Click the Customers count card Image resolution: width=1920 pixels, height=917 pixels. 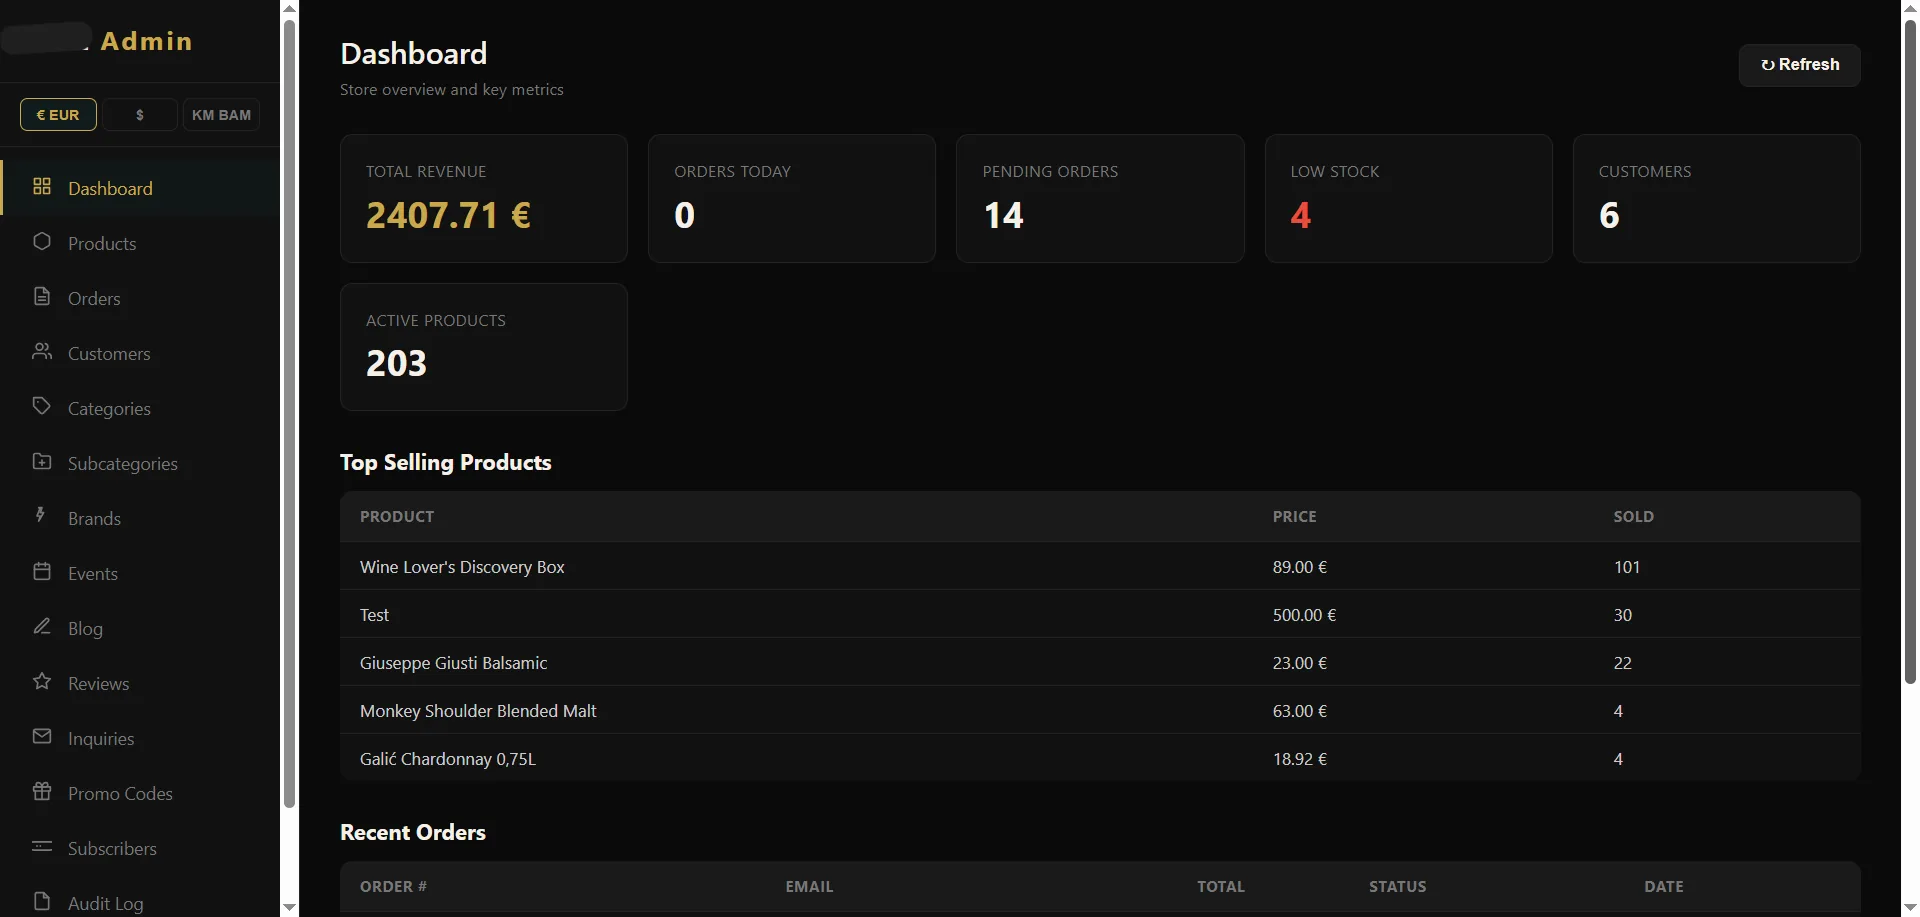tap(1716, 198)
